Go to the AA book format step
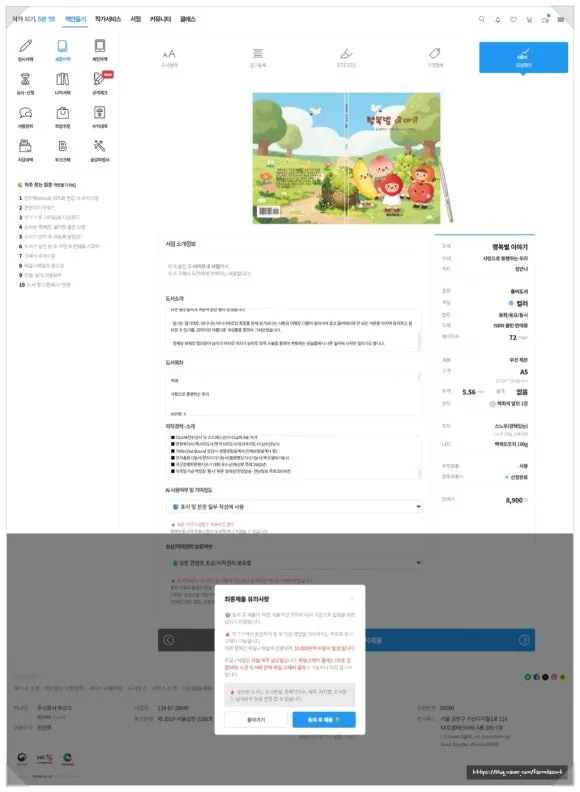580x792 pixels. pyautogui.click(x=169, y=58)
